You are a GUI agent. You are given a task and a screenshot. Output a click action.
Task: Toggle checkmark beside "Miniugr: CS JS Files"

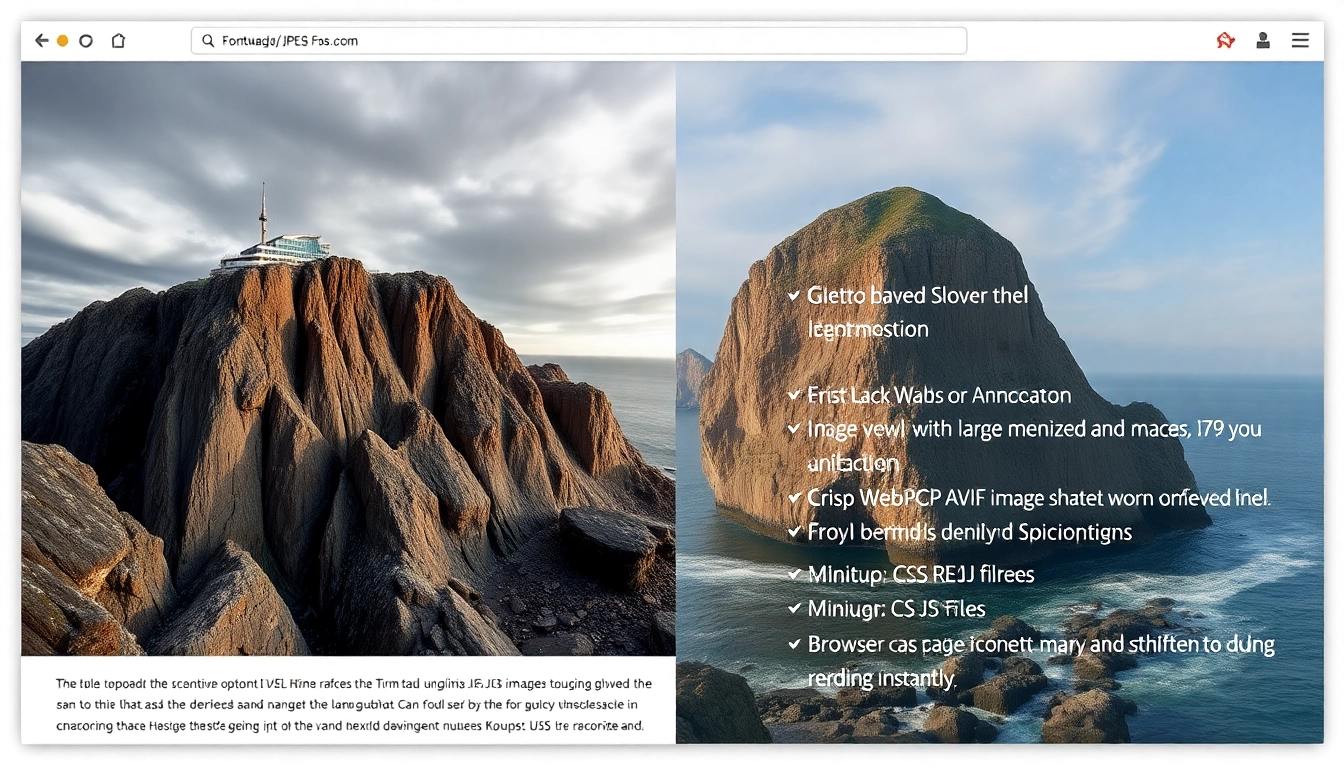[794, 608]
